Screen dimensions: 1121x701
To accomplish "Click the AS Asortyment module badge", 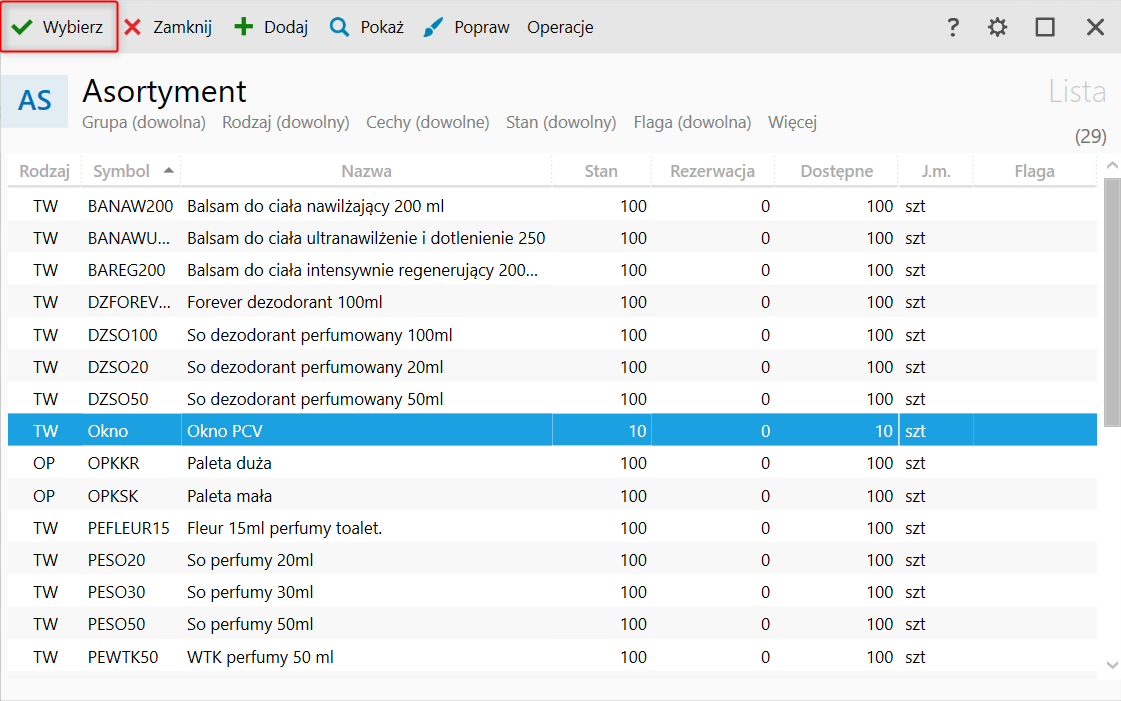I will (x=35, y=101).
